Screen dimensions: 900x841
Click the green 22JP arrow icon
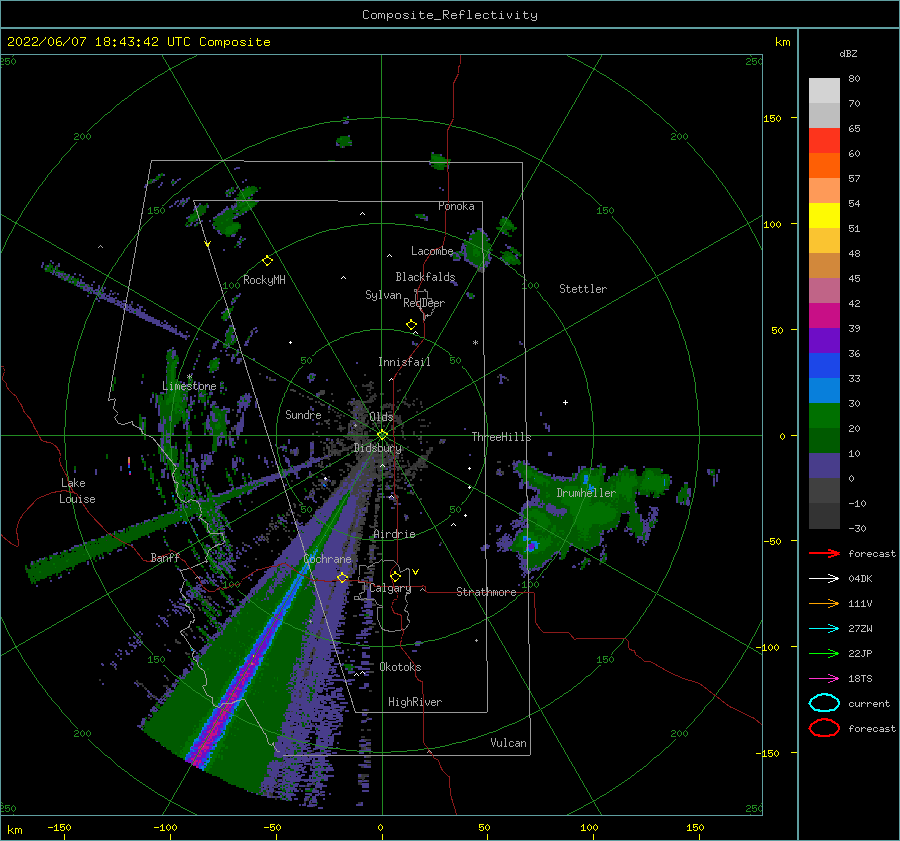[824, 653]
